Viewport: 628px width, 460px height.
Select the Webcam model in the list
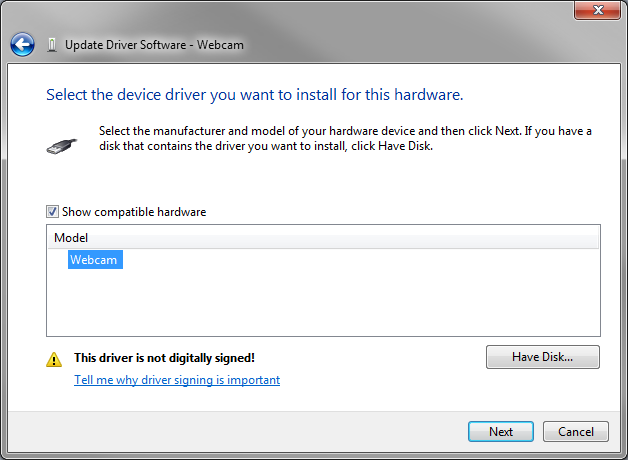94,260
